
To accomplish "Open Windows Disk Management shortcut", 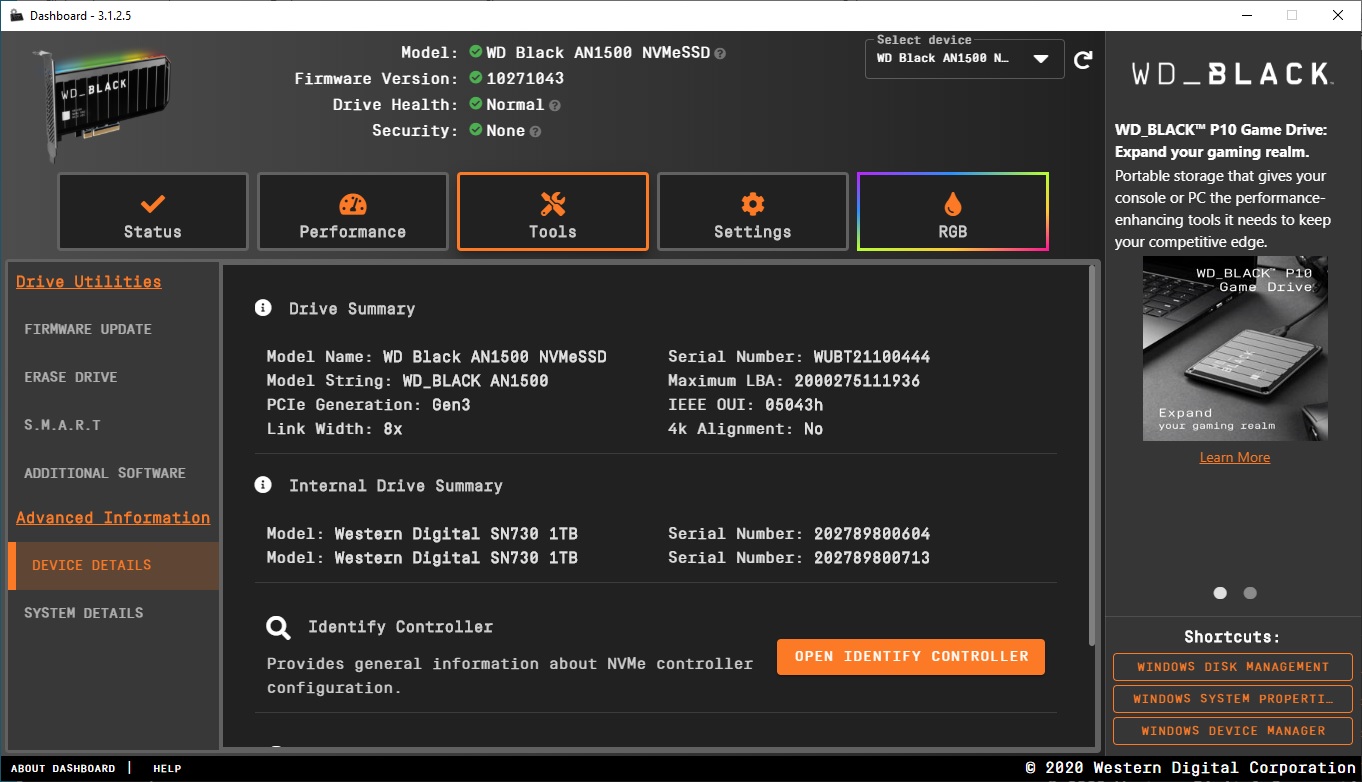I will coord(1233,667).
